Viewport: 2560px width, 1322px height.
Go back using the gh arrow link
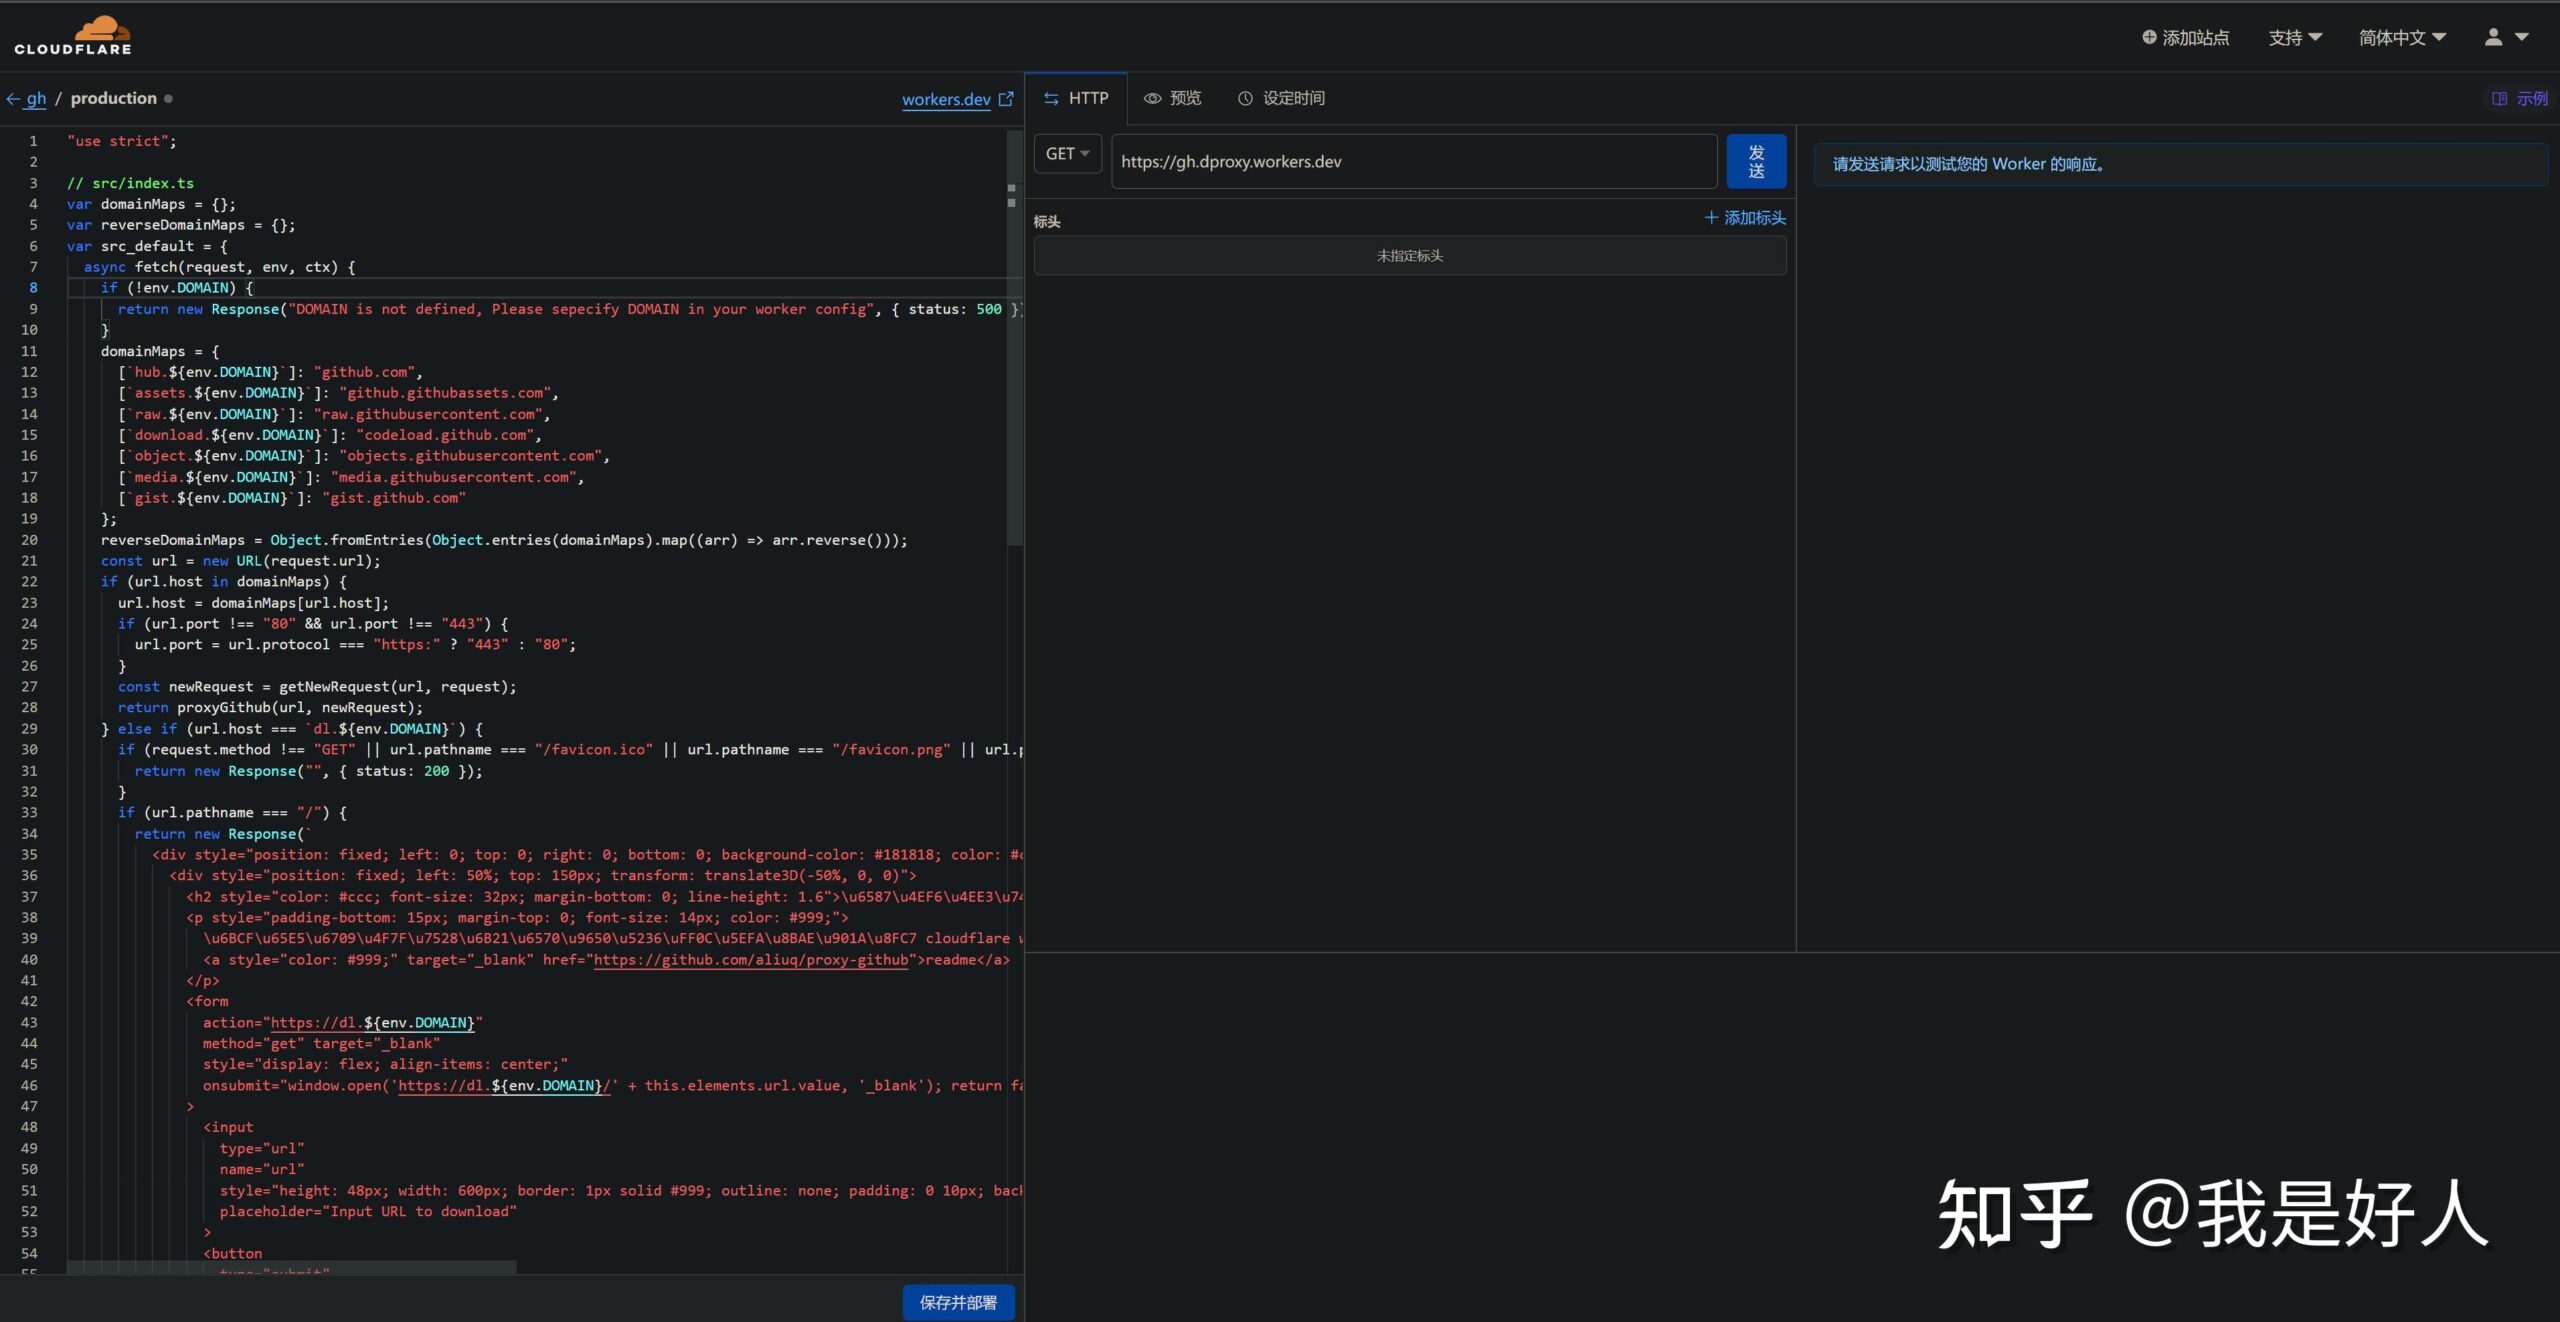tap(27, 98)
